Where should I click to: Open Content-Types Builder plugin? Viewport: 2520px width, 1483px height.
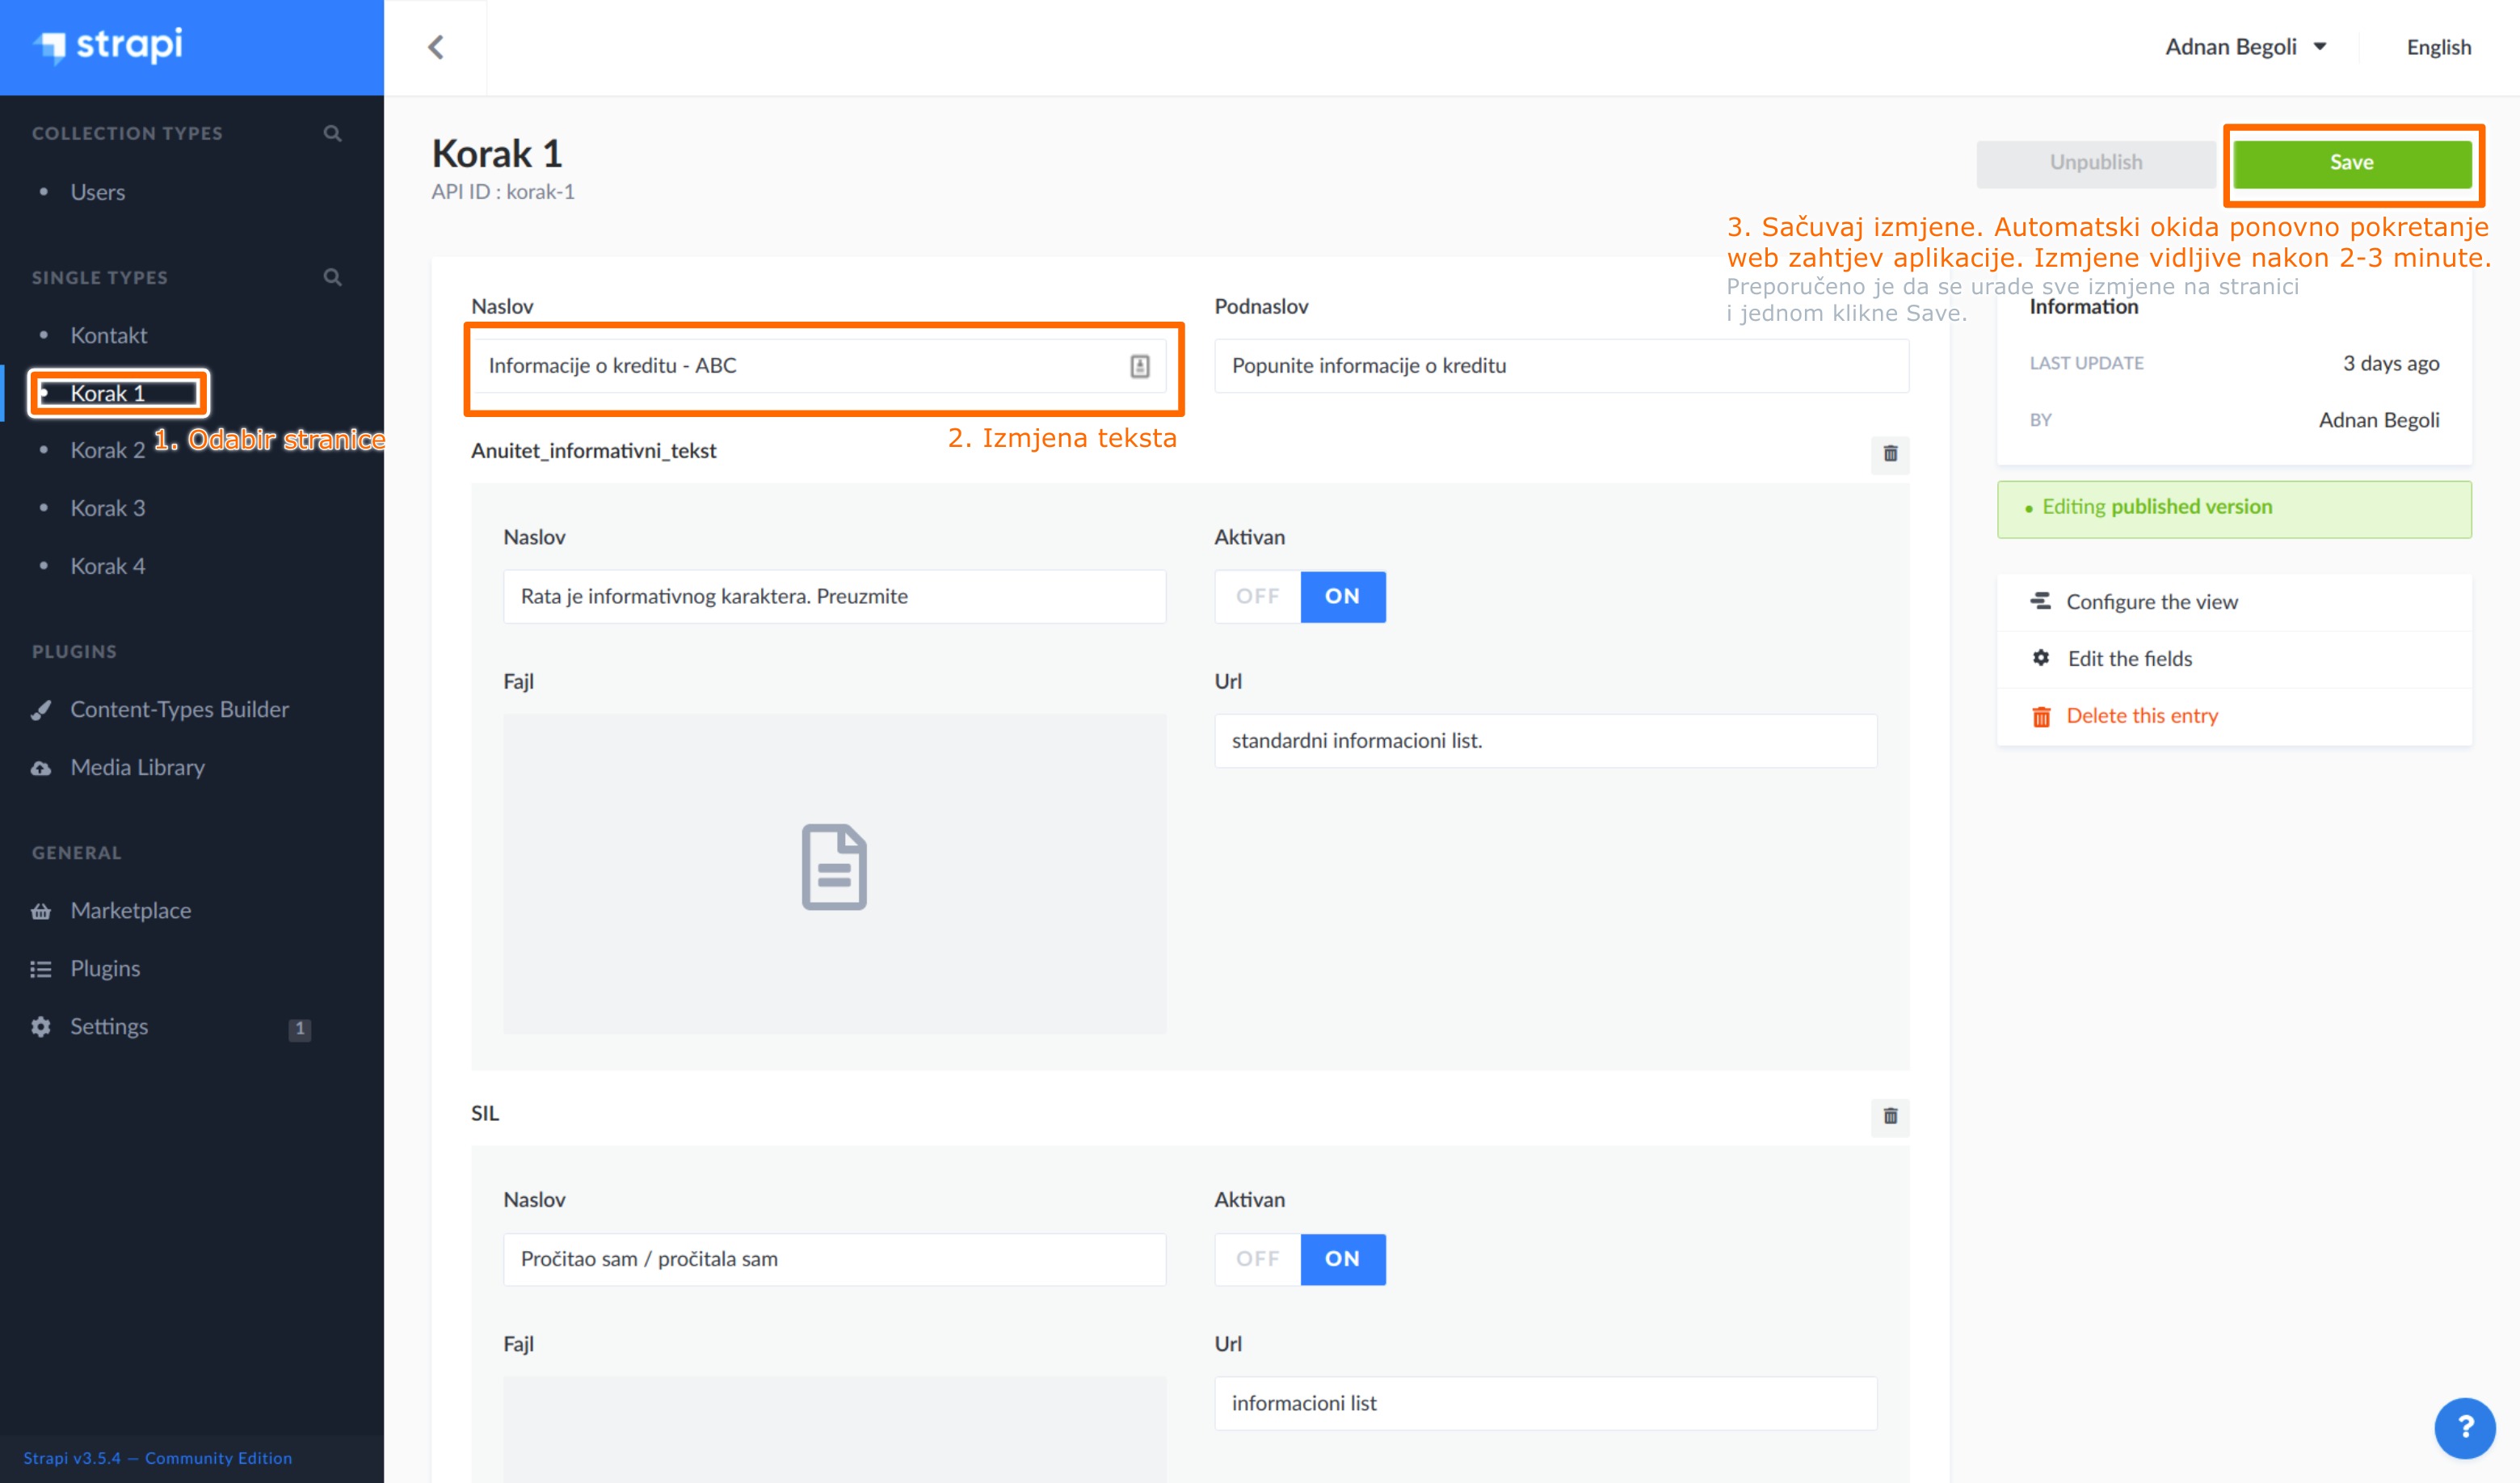click(179, 709)
